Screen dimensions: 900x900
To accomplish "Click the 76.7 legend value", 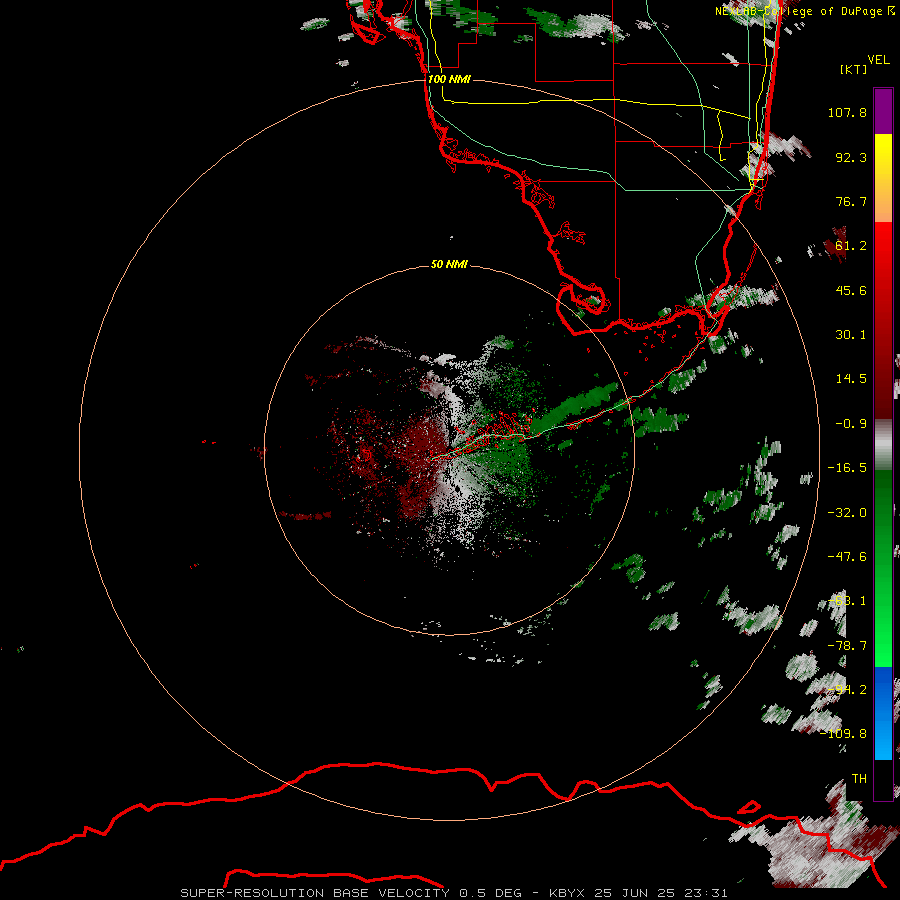I will coord(851,201).
